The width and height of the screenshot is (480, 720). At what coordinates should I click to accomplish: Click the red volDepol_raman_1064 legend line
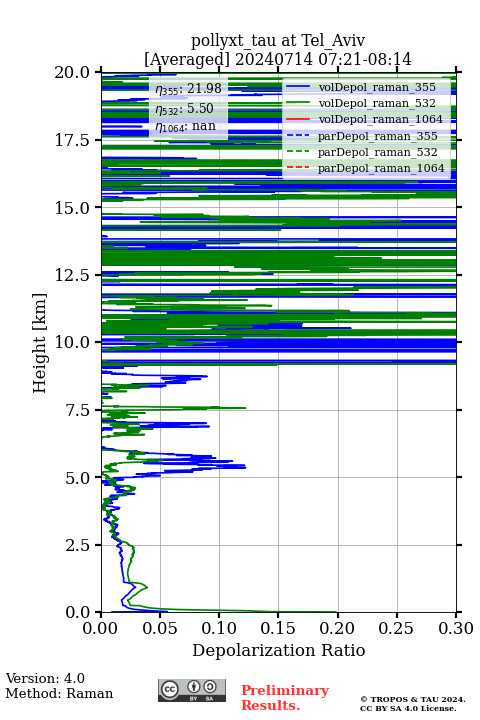pos(298,119)
